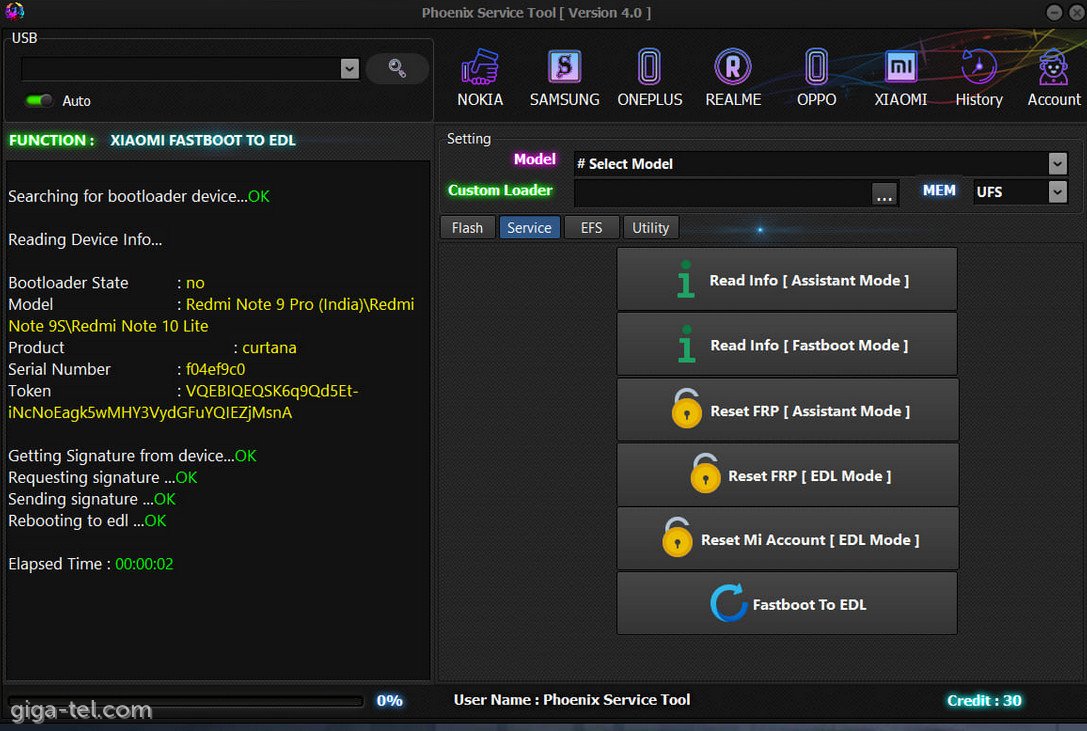Switch to the OPPO brand section
The height and width of the screenshot is (731, 1087).
click(x=816, y=78)
